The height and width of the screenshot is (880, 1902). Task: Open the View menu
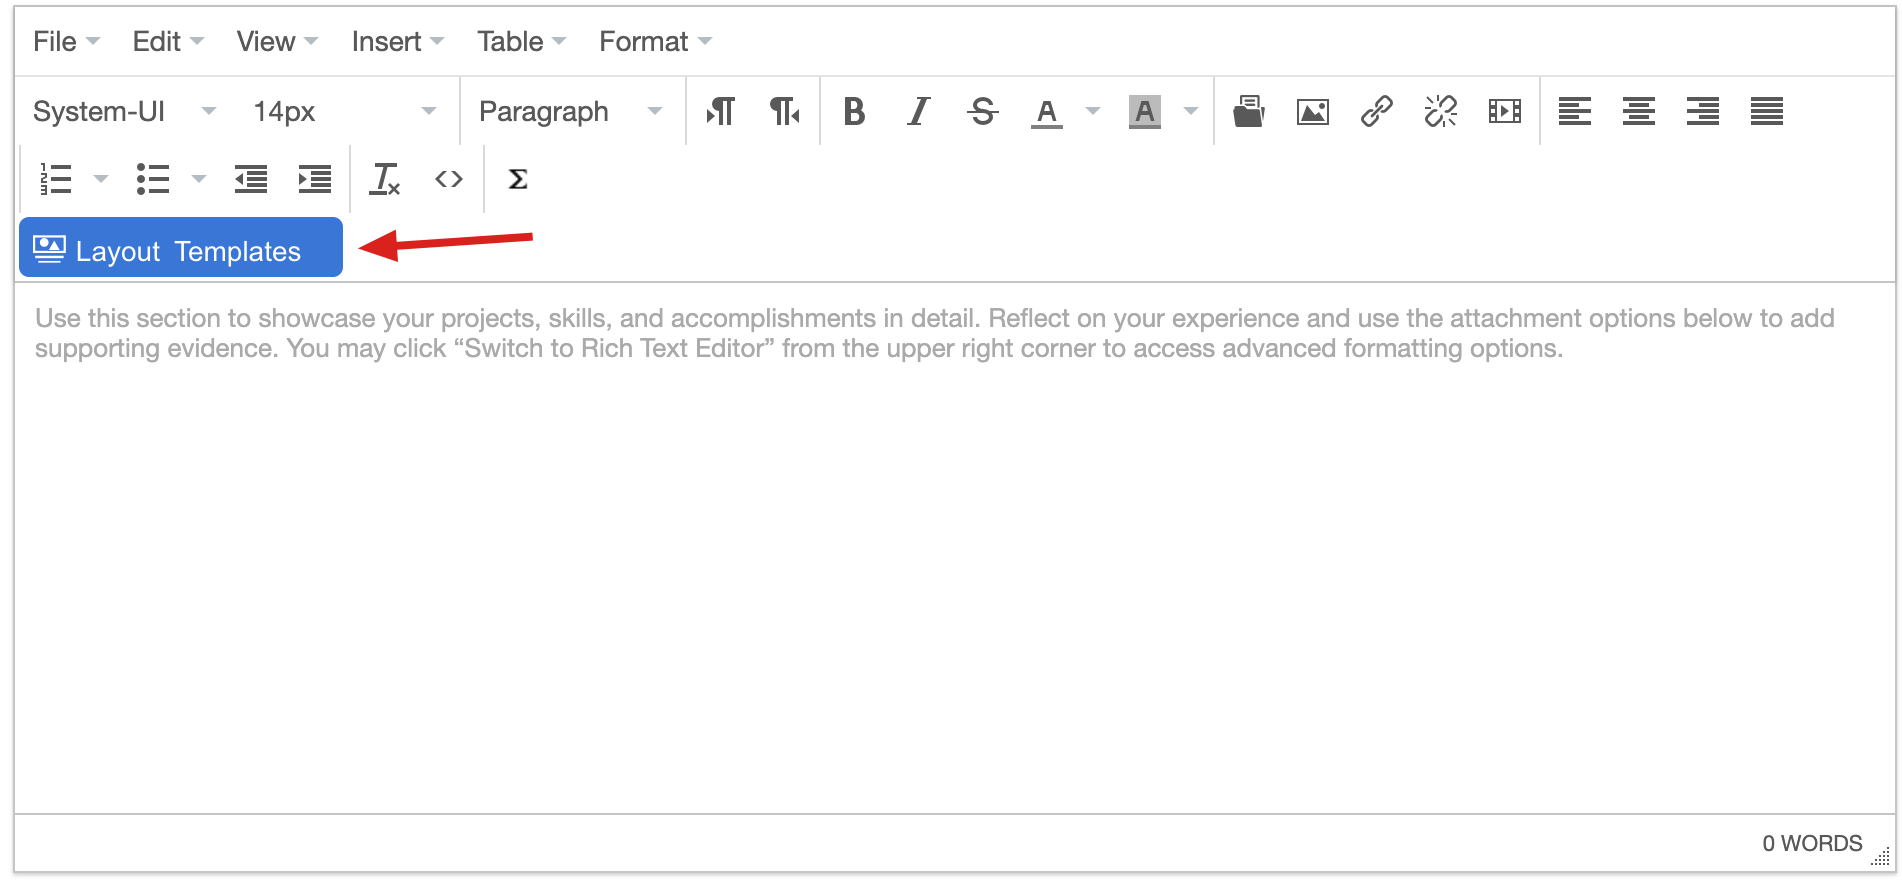click(277, 42)
